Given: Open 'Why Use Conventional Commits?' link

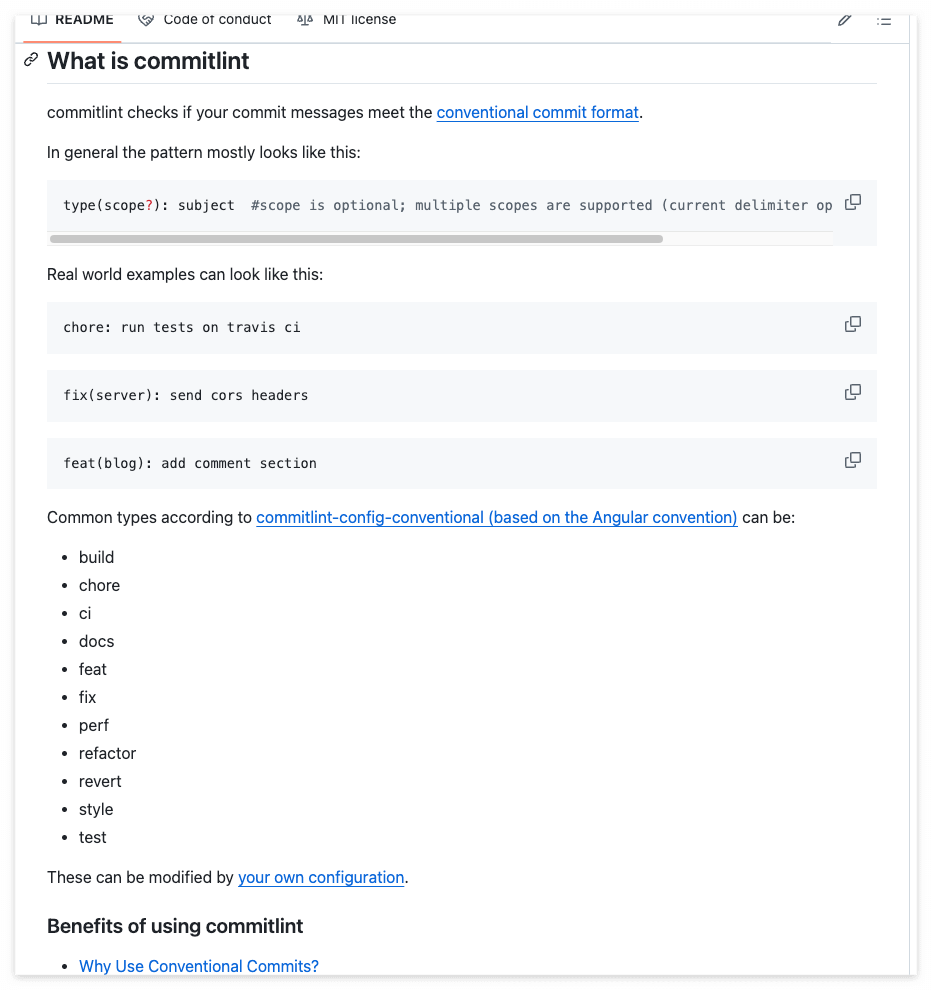Looking at the screenshot, I should 198,966.
